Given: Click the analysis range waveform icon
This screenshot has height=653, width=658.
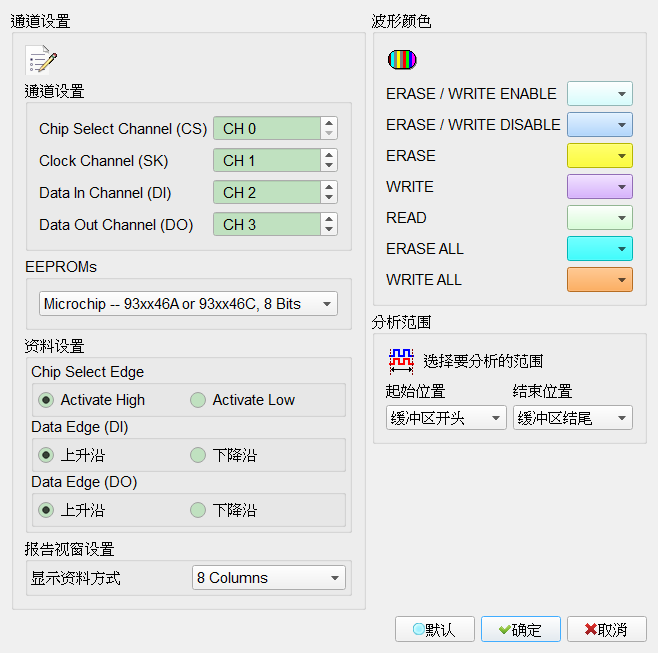Looking at the screenshot, I should point(401,361).
